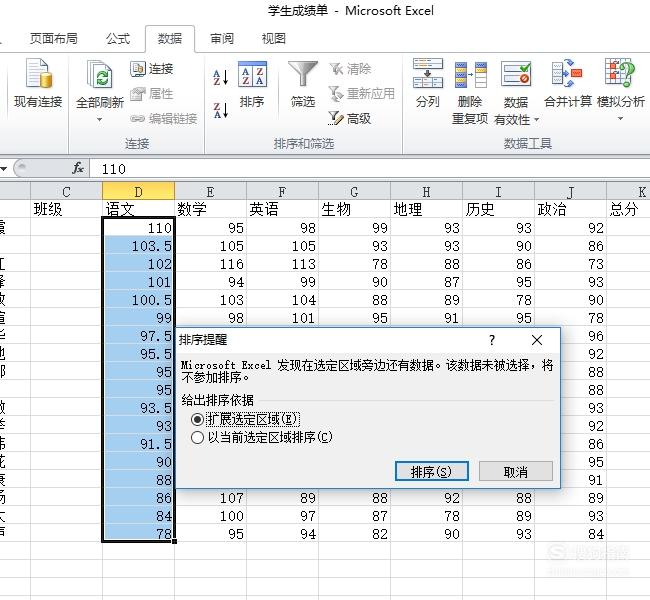The height and width of the screenshot is (600, 650).
Task: Select the 扩展选定区域(E) radio option
Action: coord(197,420)
